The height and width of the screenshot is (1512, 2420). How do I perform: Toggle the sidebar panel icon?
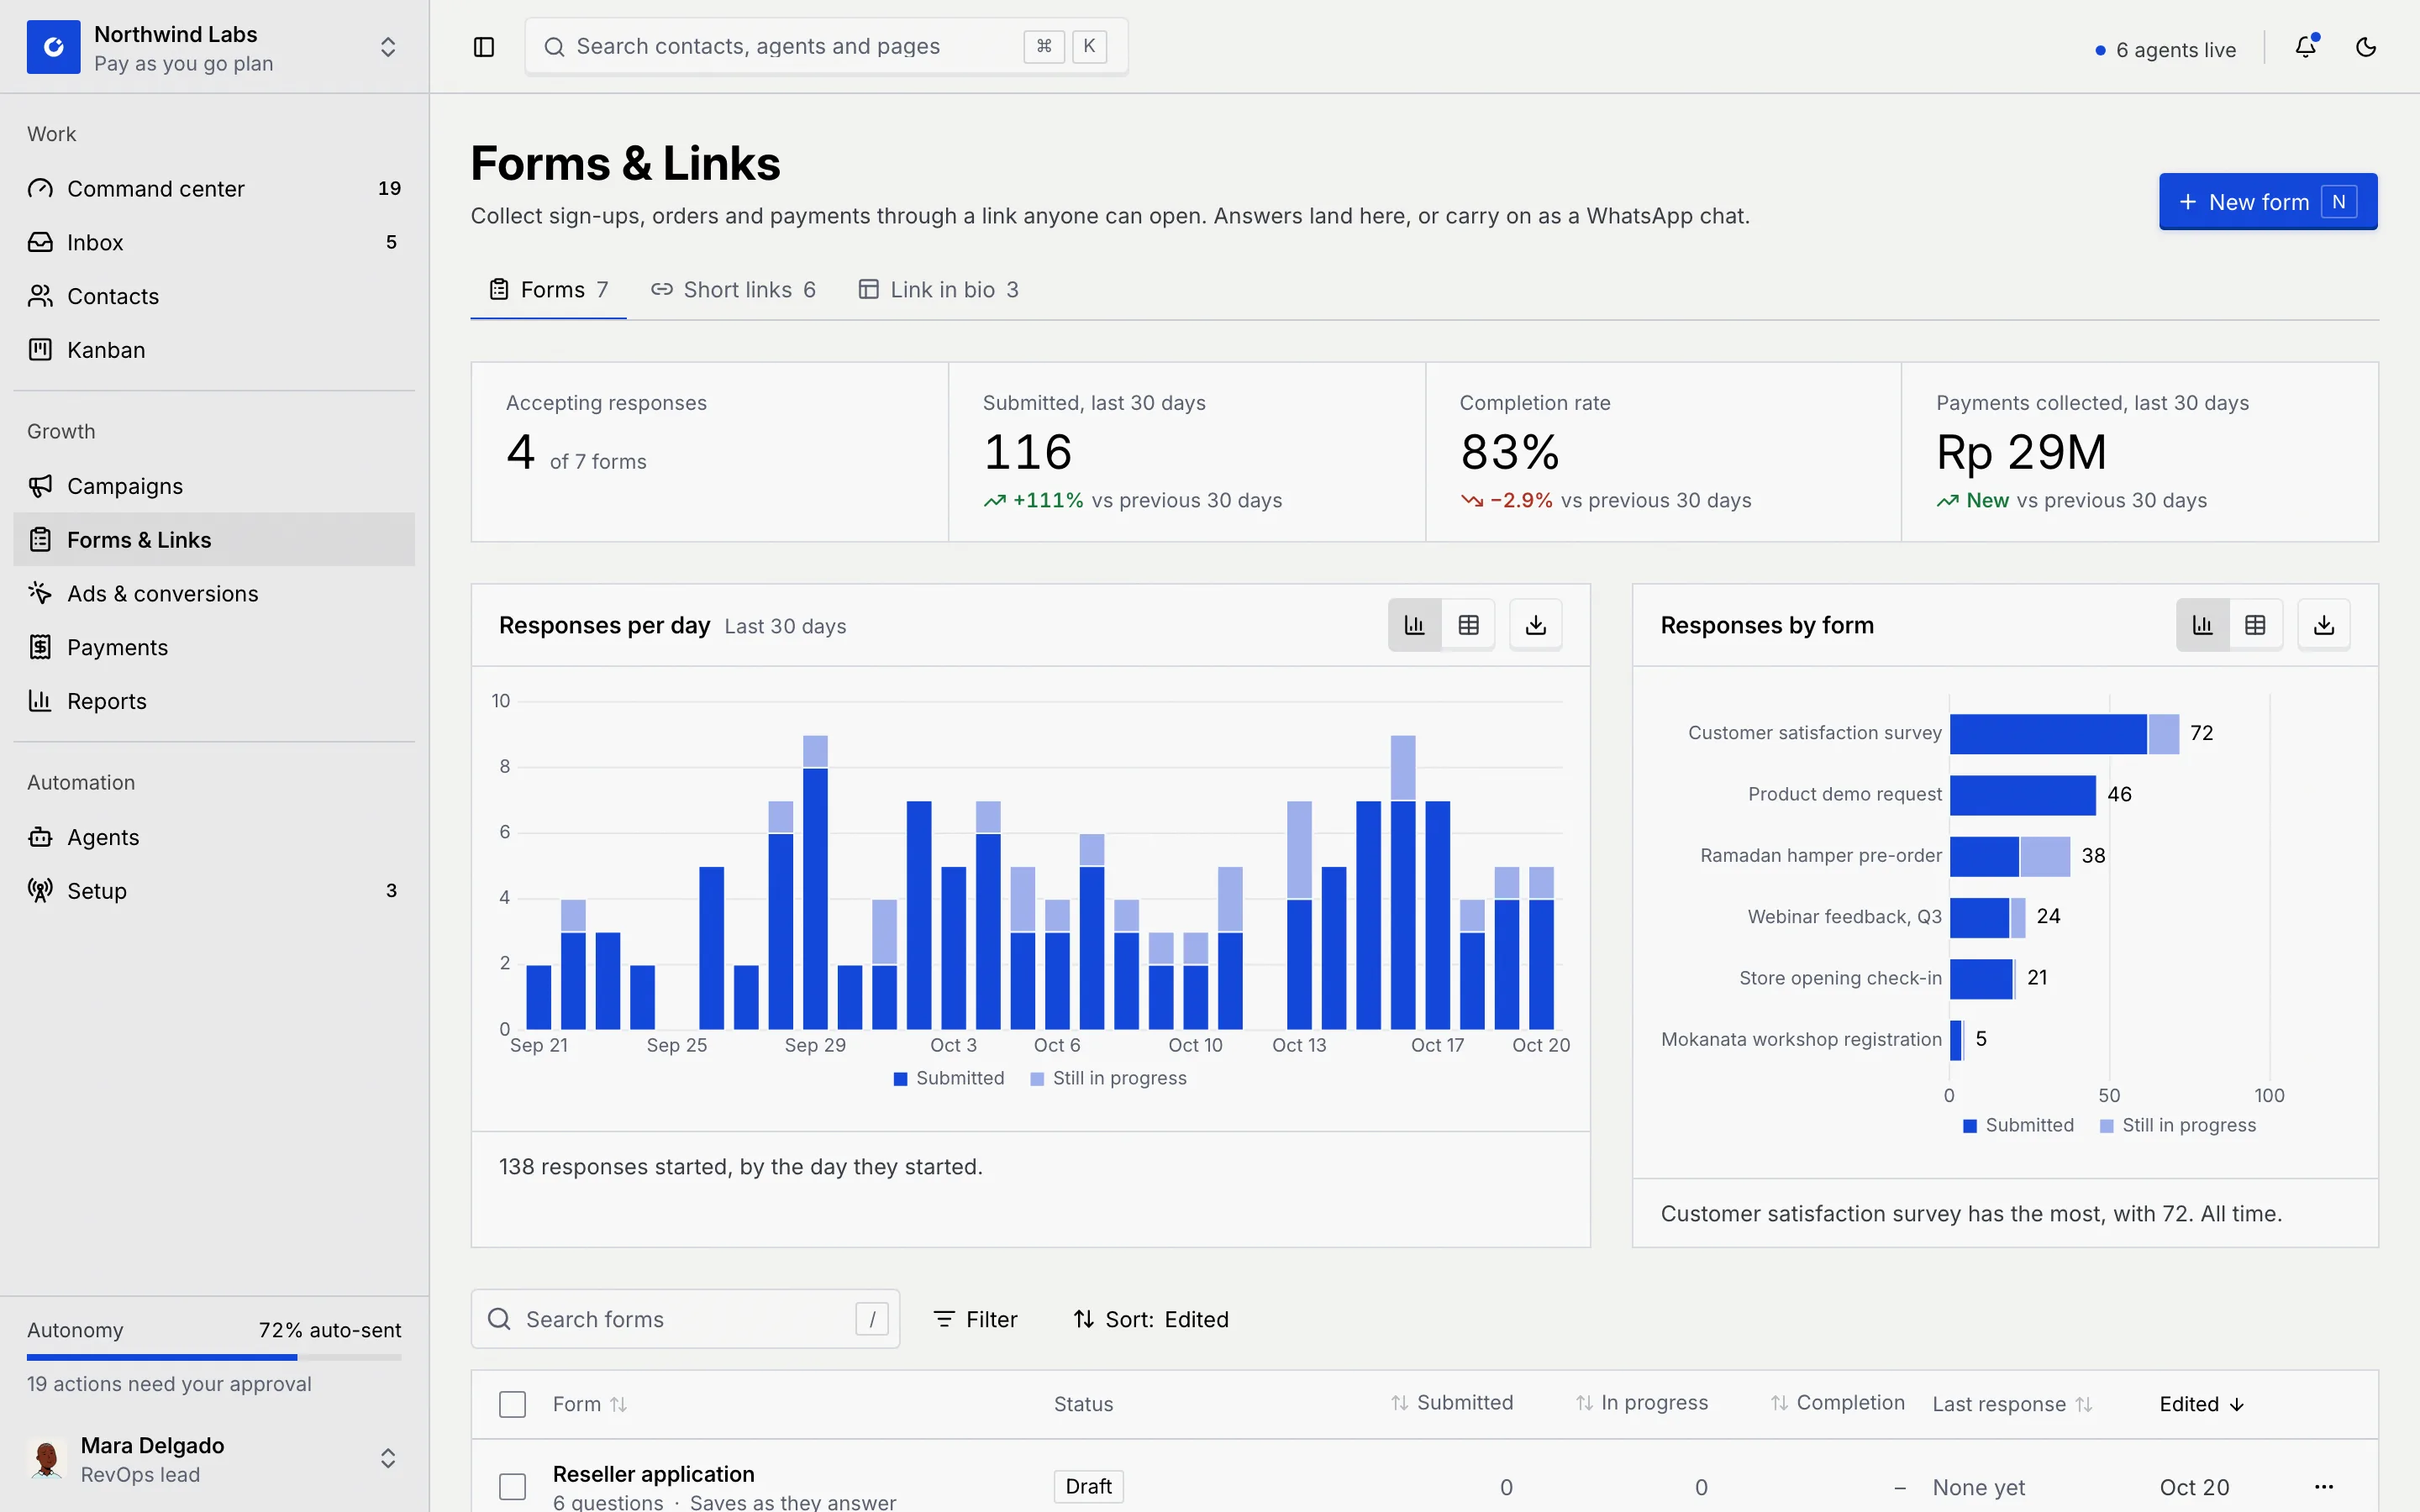coord(484,47)
